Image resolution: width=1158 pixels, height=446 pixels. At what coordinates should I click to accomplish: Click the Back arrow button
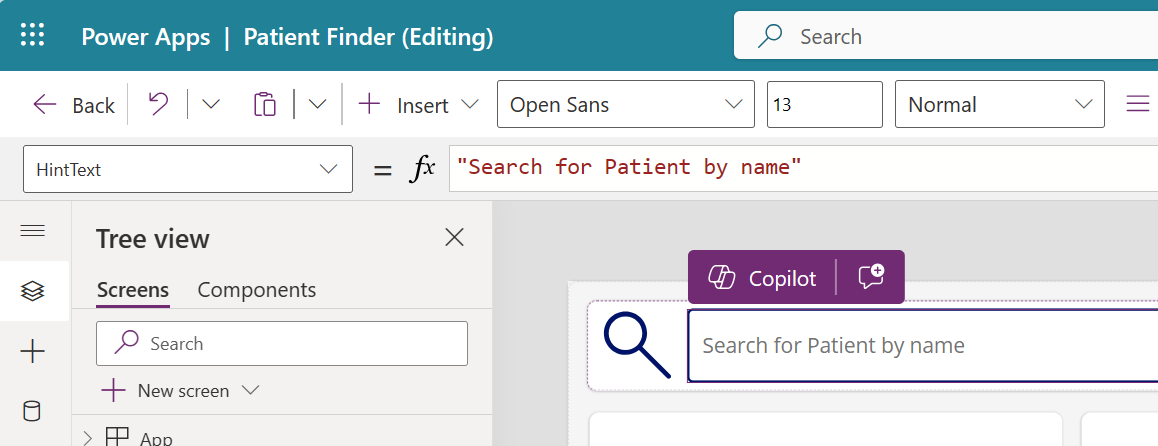point(74,105)
